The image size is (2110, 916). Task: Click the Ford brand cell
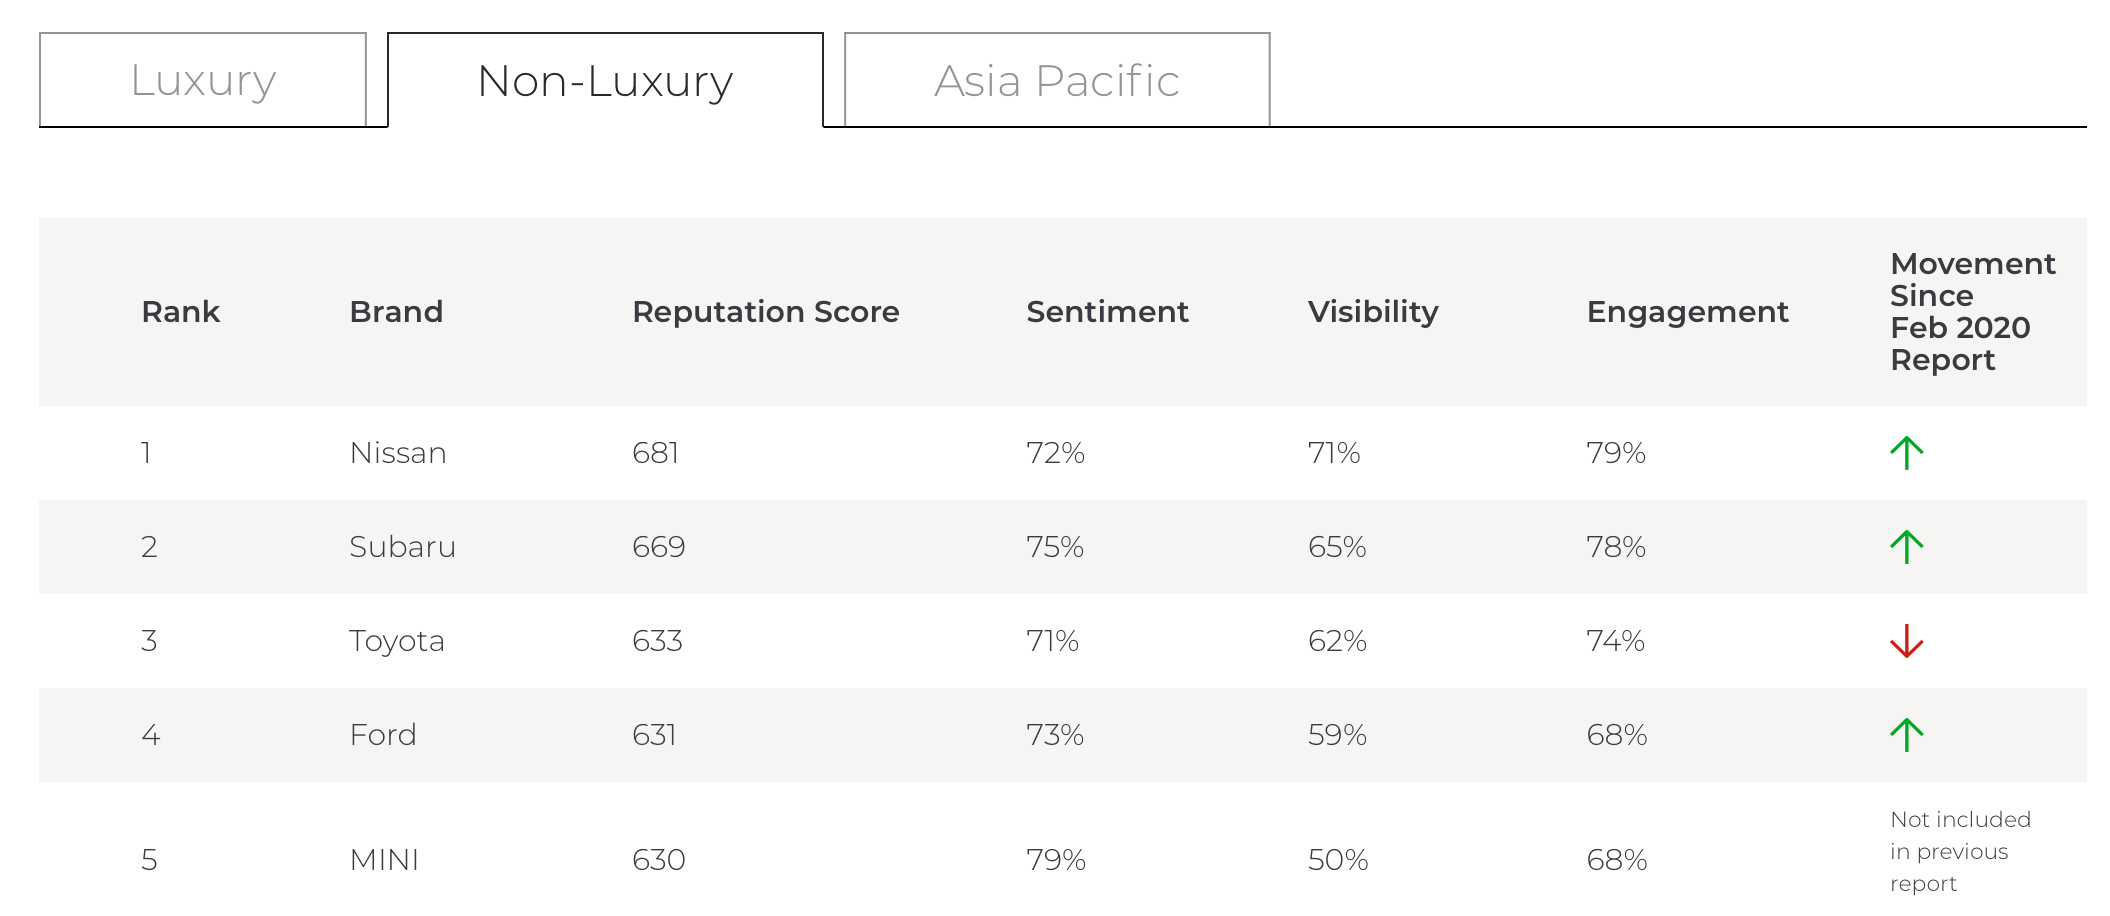tap(383, 735)
